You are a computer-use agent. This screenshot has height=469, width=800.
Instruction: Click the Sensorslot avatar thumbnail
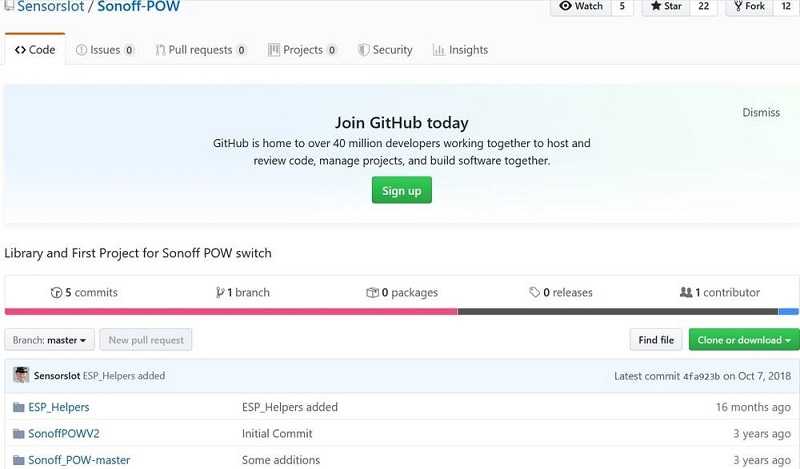click(21, 375)
